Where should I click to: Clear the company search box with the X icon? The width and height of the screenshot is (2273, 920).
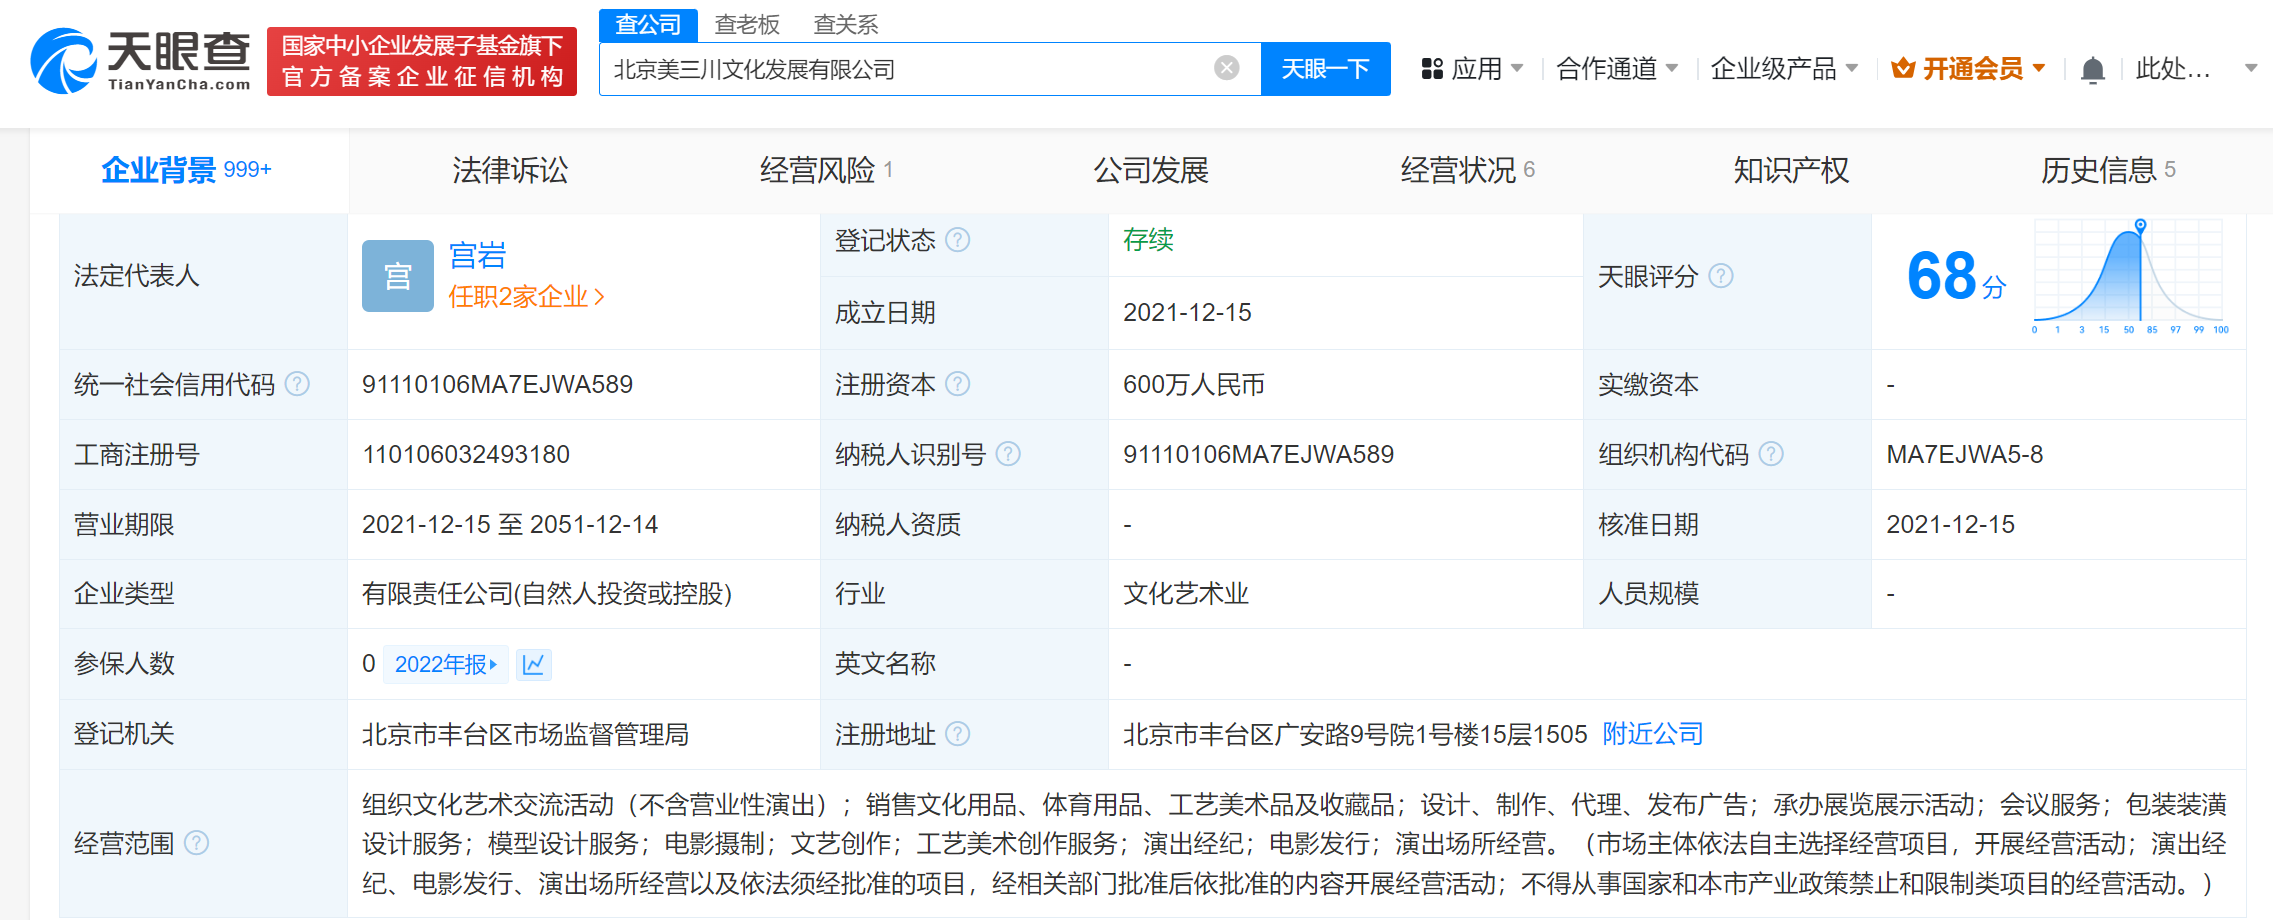click(x=1226, y=67)
